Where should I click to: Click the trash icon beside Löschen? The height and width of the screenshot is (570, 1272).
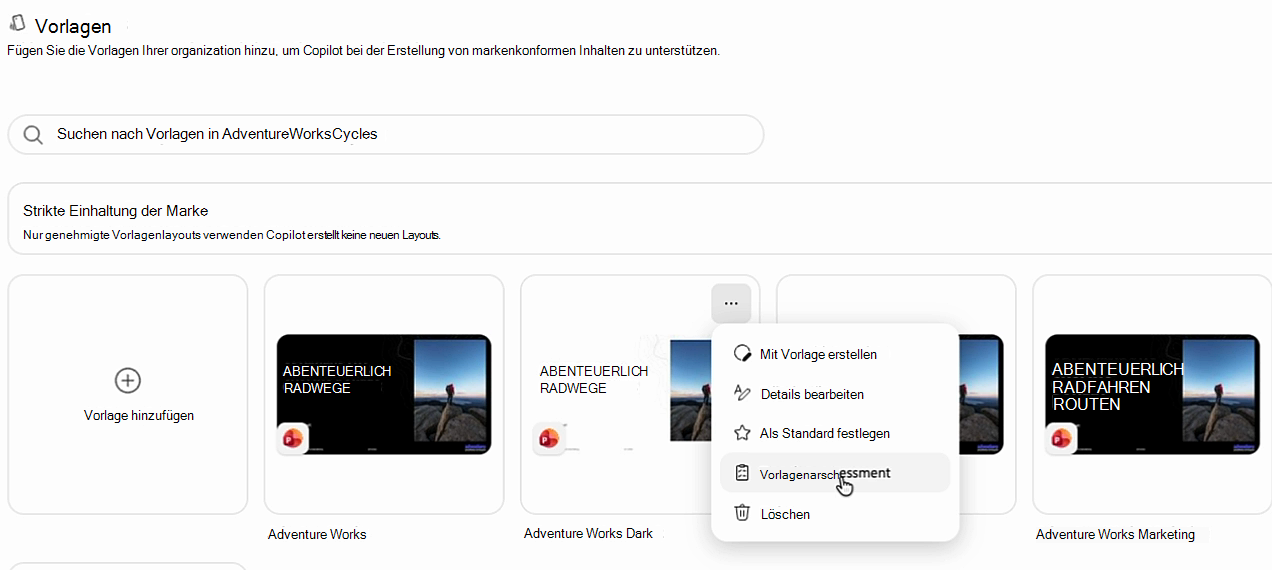pos(742,513)
